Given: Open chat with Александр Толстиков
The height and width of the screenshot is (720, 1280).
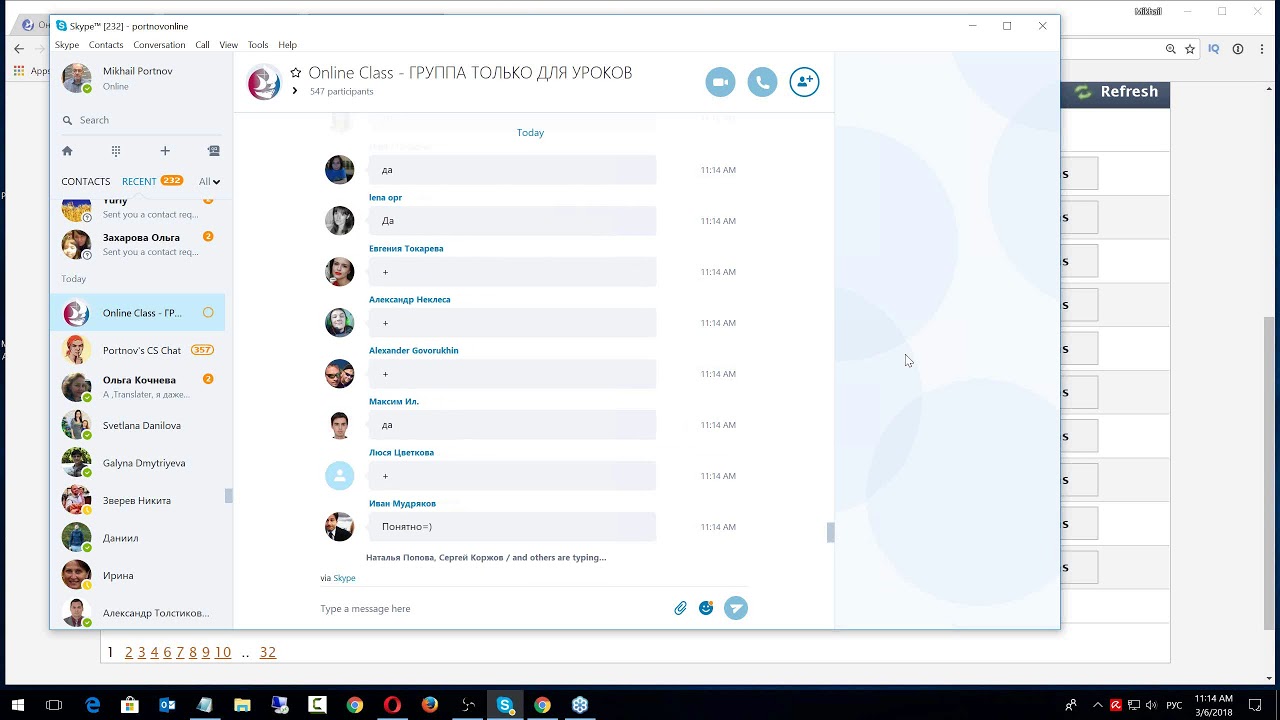Looking at the screenshot, I should click(x=138, y=612).
